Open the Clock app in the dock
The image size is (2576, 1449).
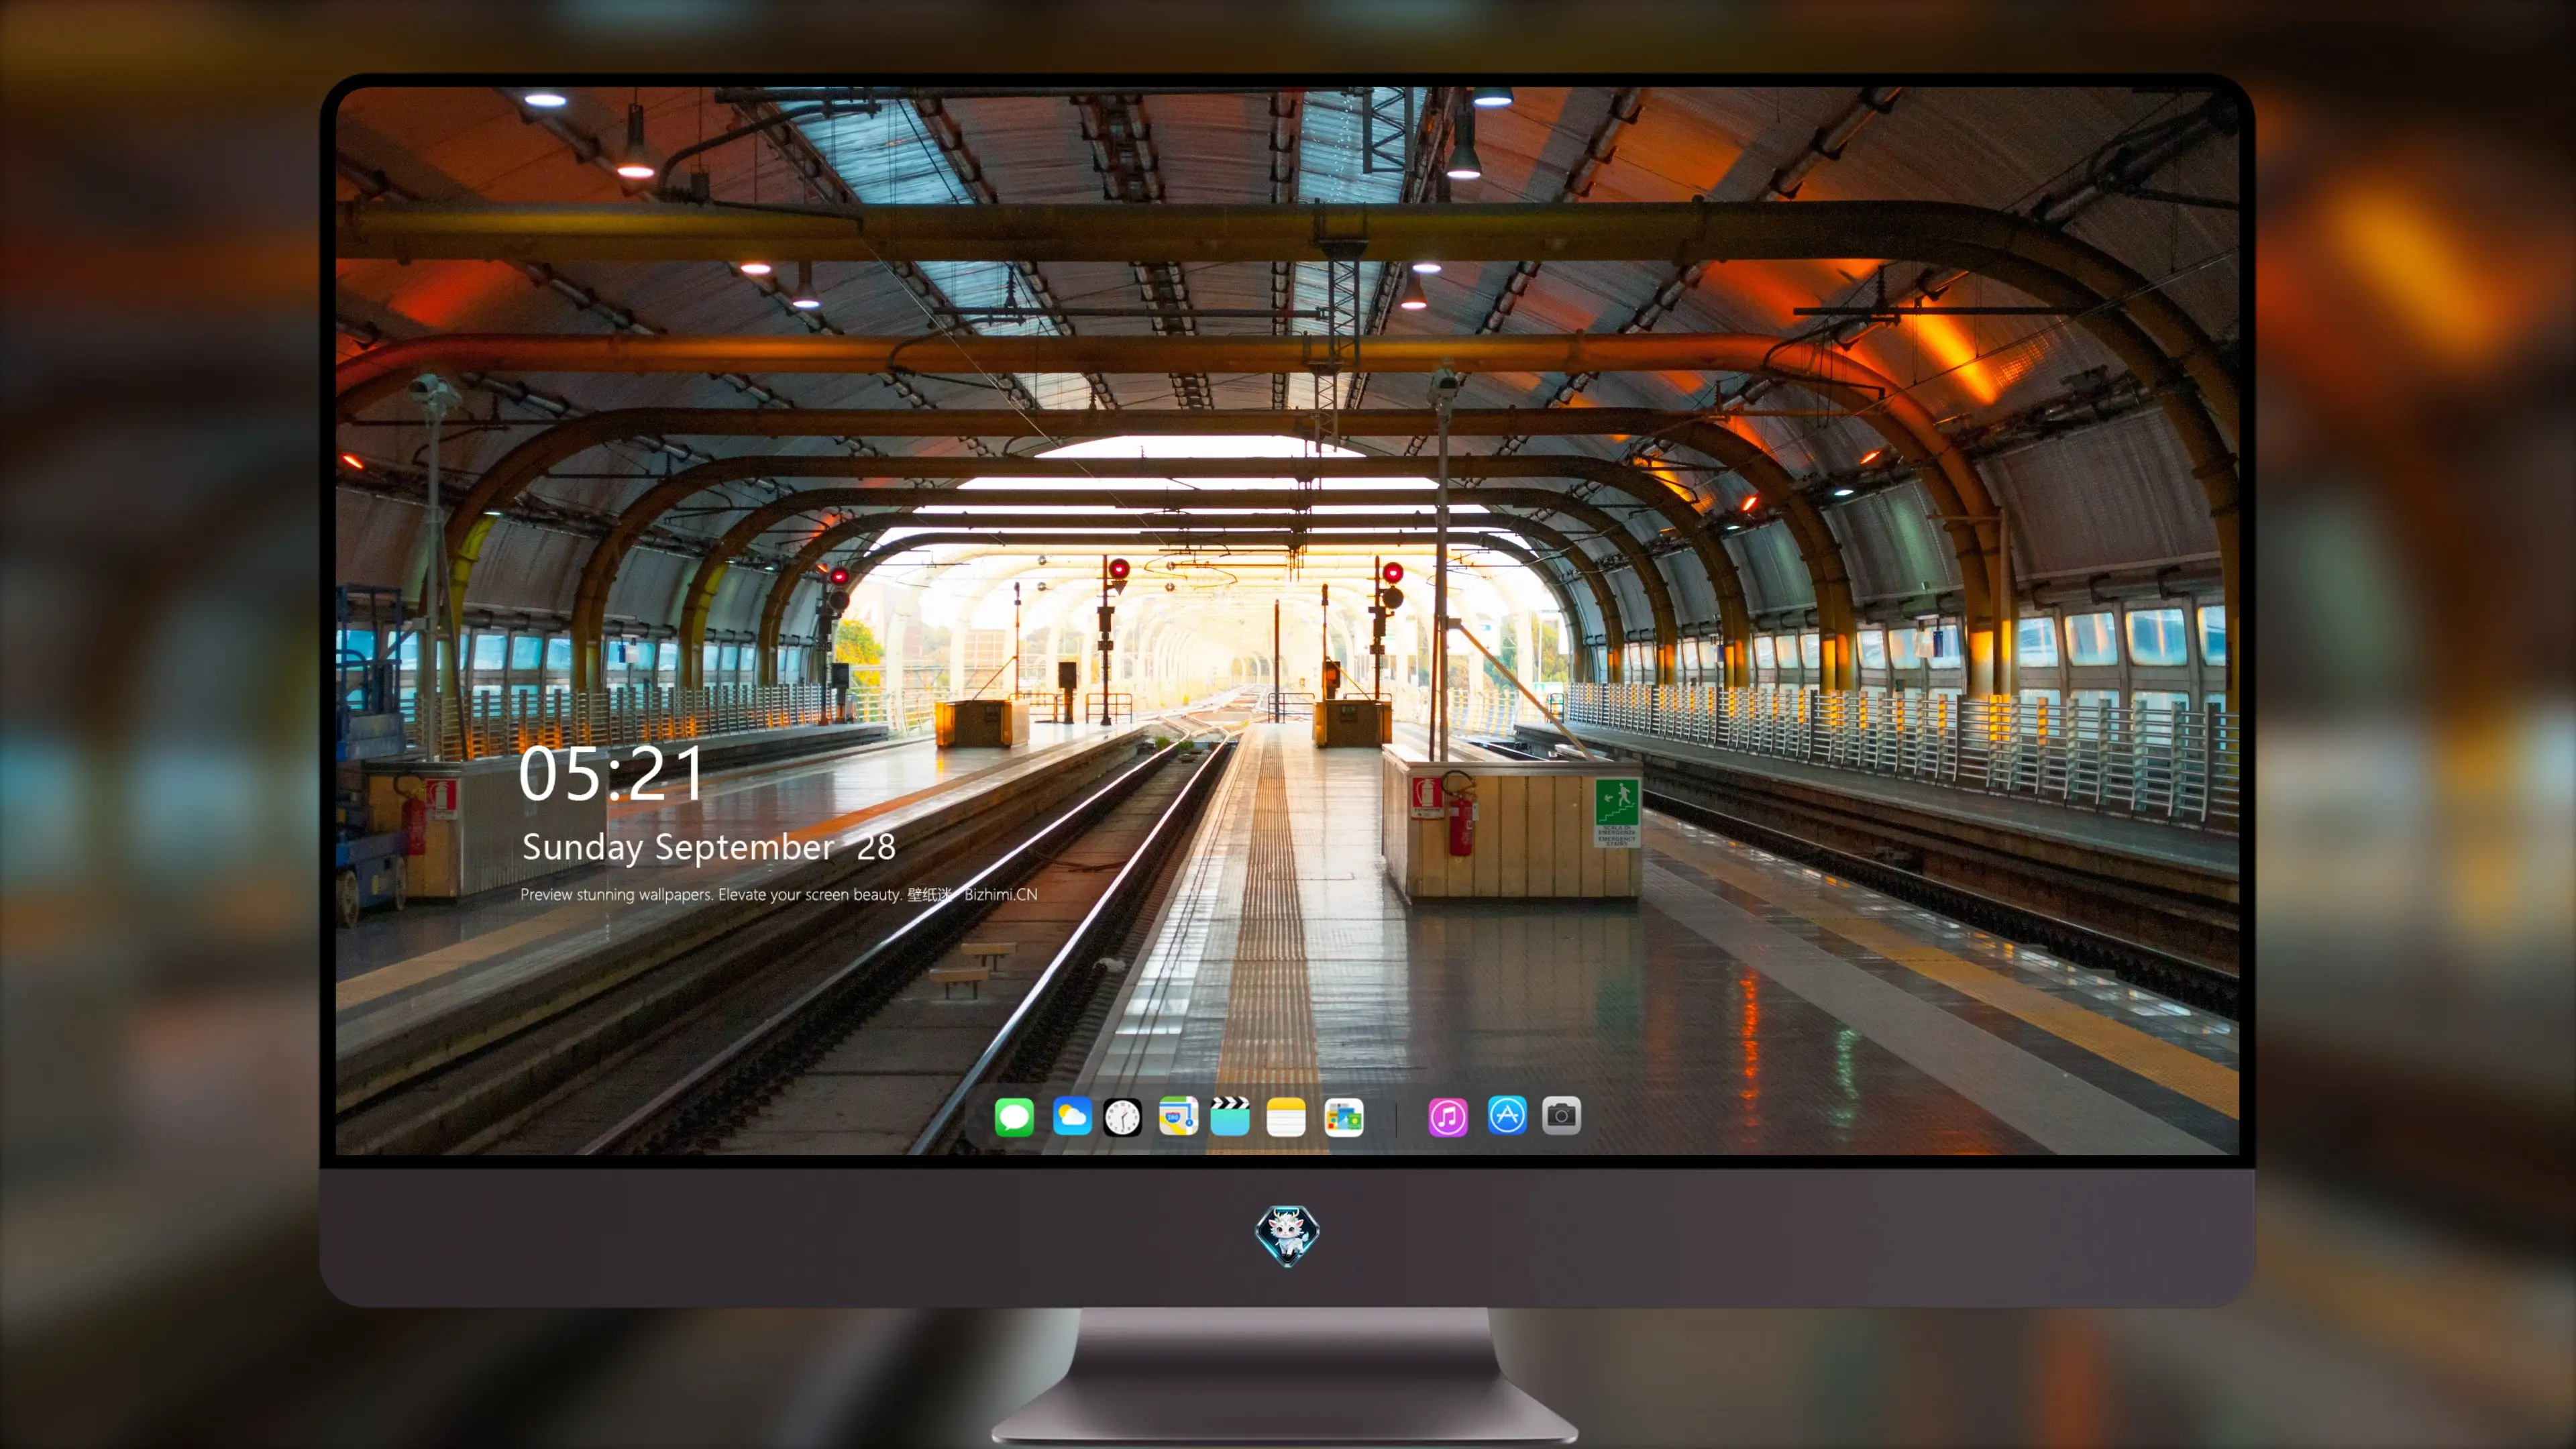pos(1122,1117)
